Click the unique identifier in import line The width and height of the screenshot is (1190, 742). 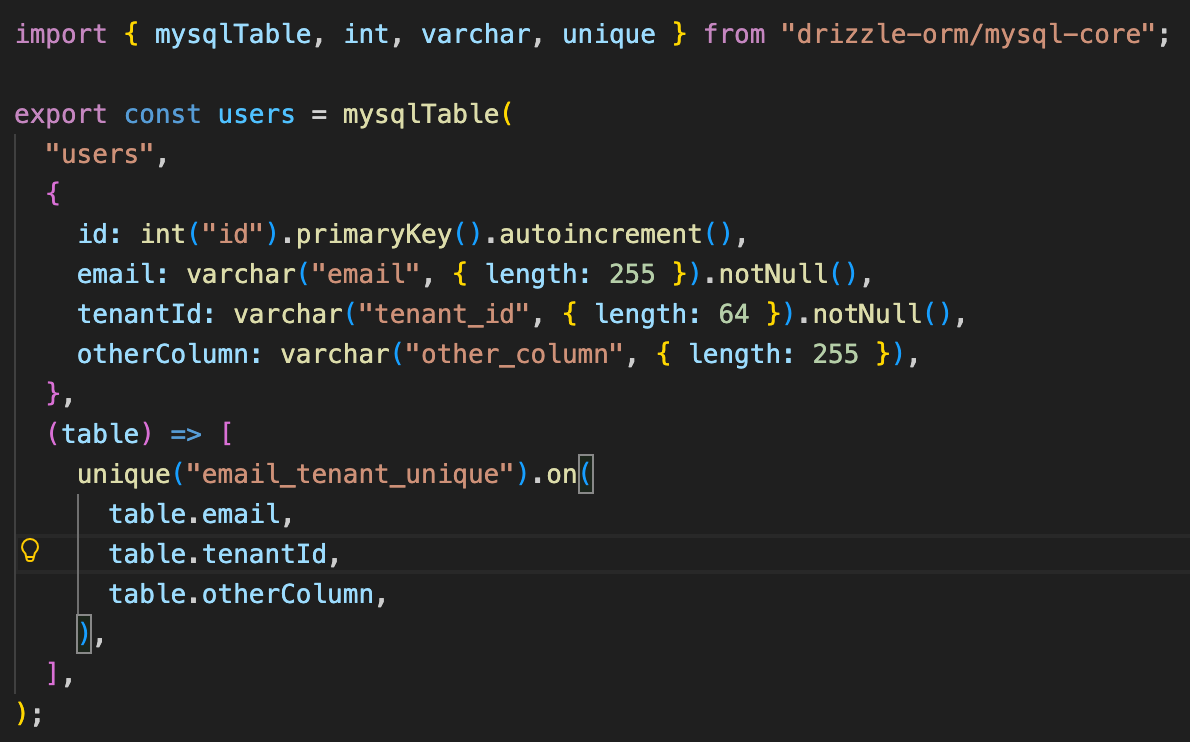609,34
